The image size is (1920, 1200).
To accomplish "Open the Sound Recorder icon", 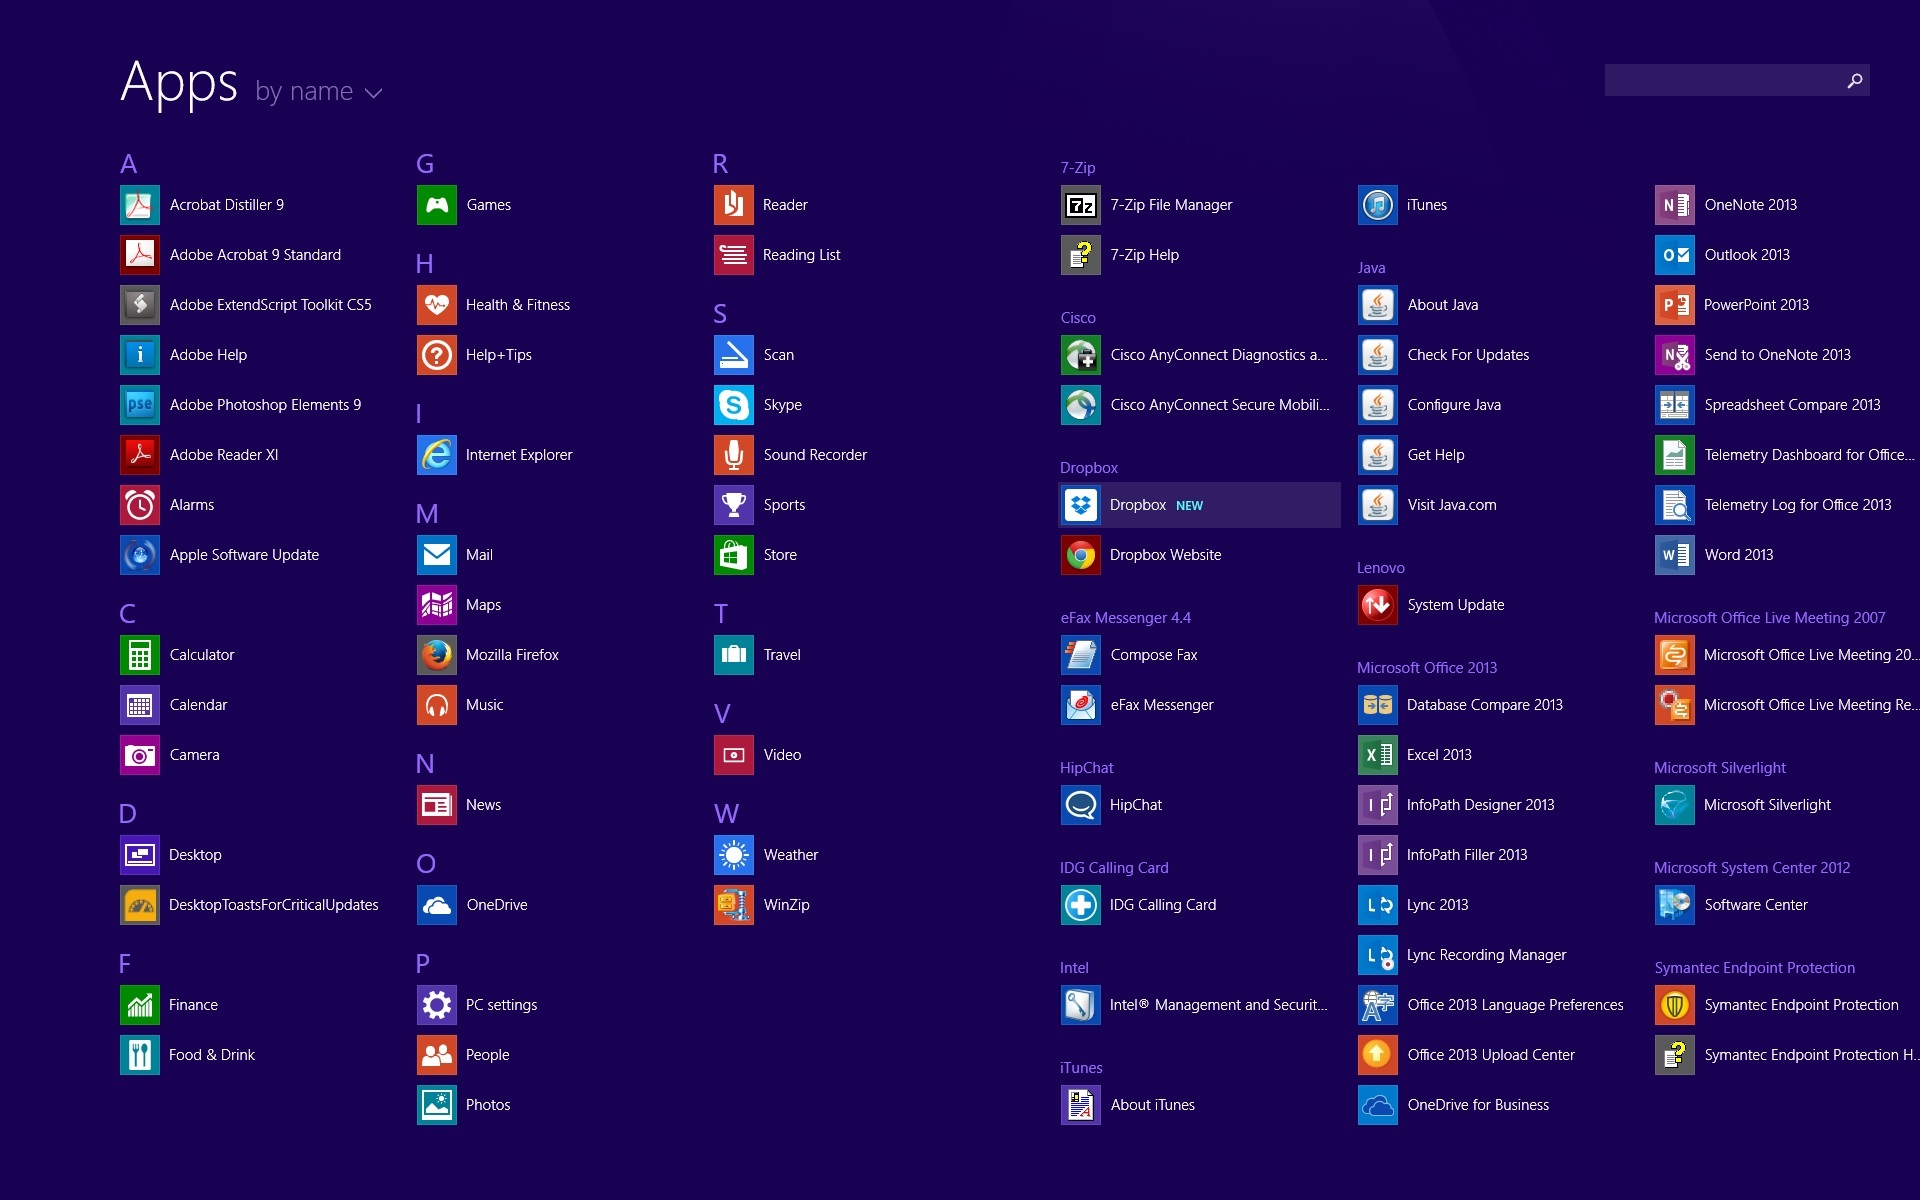I will pos(734,455).
